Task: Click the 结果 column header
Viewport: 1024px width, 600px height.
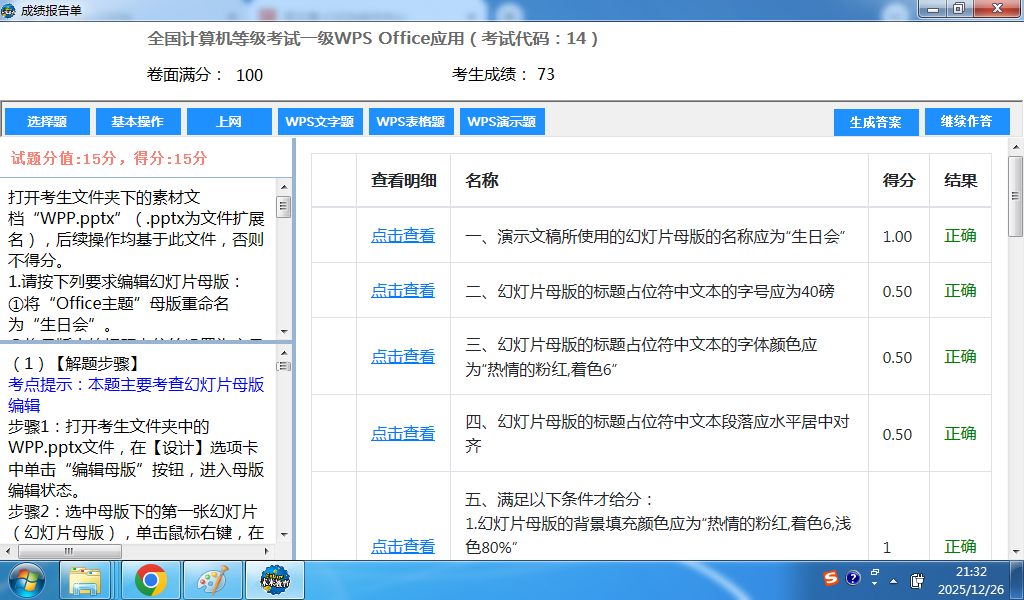Action: coord(961,181)
